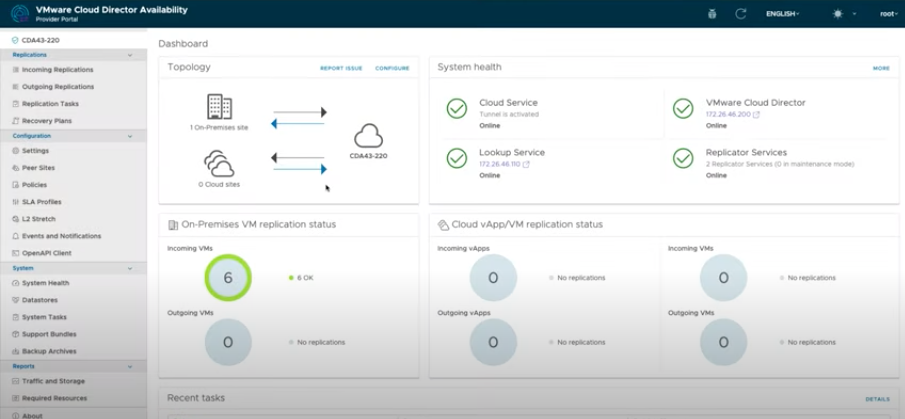The width and height of the screenshot is (905, 419).
Task: Click the '0 Cloud sites' label
Action: (219, 185)
